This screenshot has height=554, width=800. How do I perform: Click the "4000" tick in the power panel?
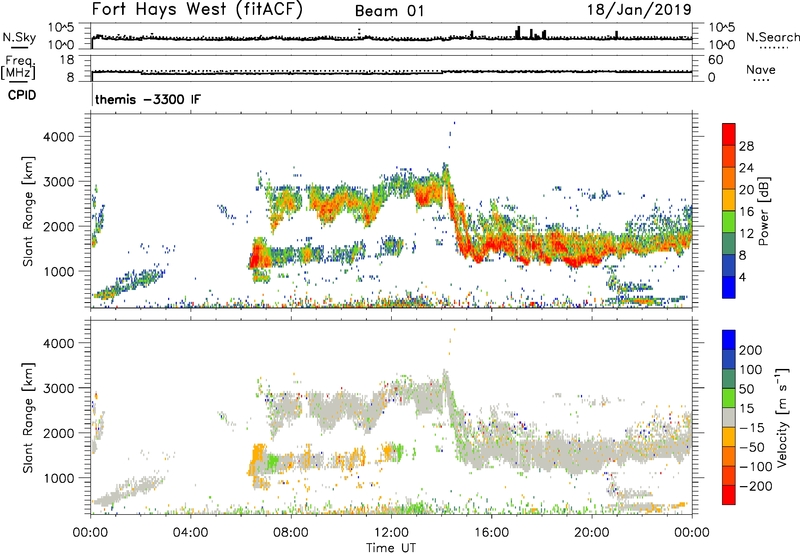click(x=59, y=137)
